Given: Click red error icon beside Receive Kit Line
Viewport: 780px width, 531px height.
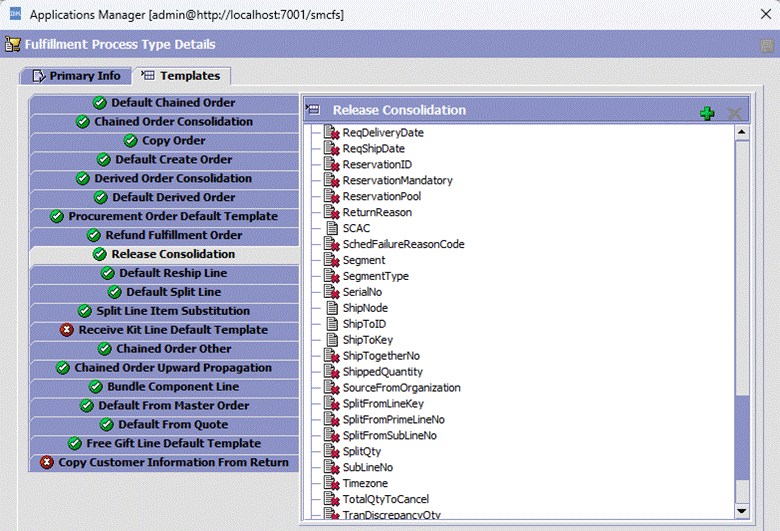Looking at the screenshot, I should click(x=67, y=330).
